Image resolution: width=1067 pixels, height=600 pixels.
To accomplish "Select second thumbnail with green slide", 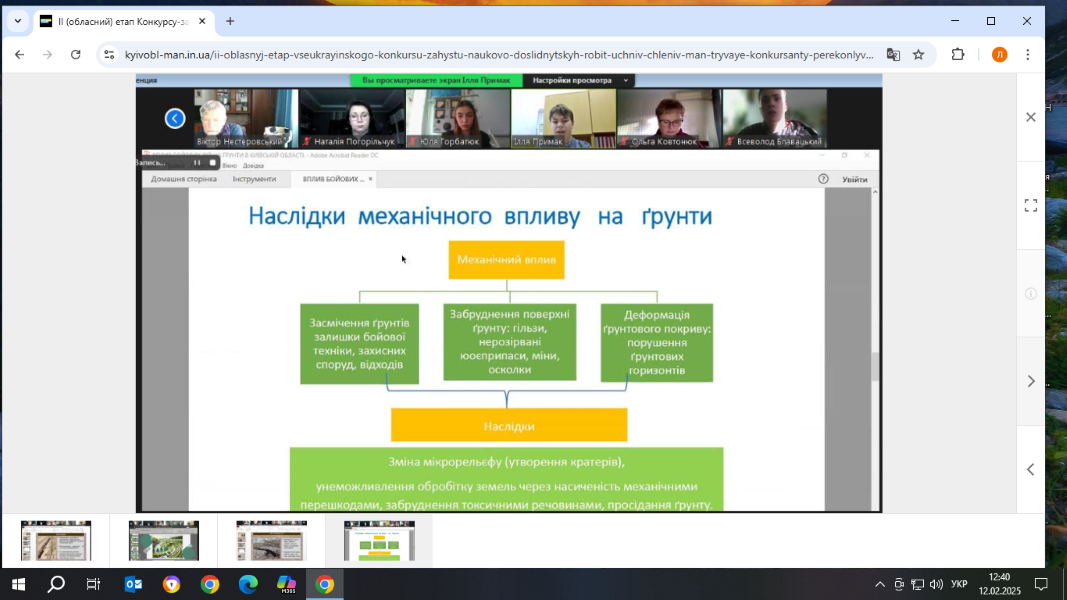I will click(164, 541).
